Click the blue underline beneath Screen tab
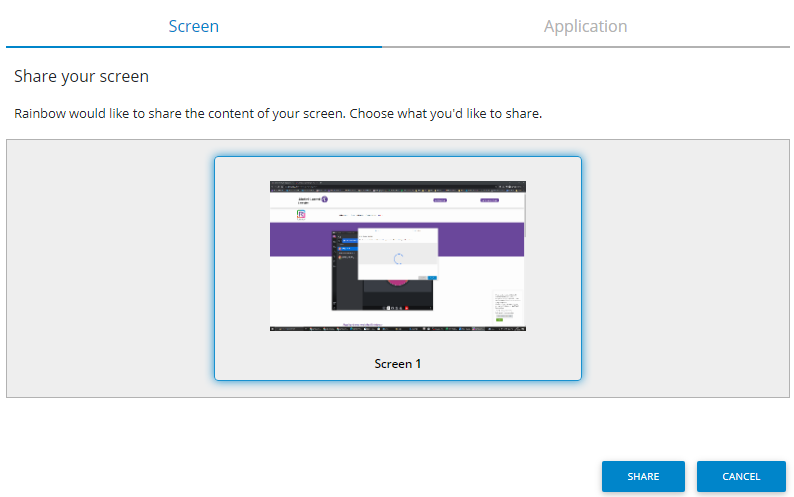 pos(193,46)
